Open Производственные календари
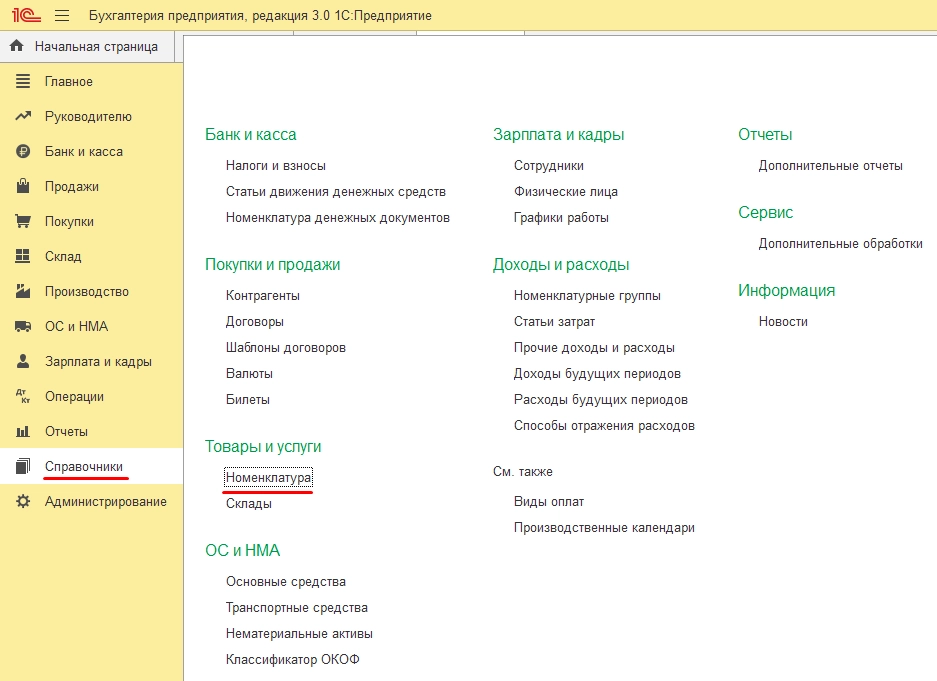Screen dimensions: 937x681 point(604,527)
